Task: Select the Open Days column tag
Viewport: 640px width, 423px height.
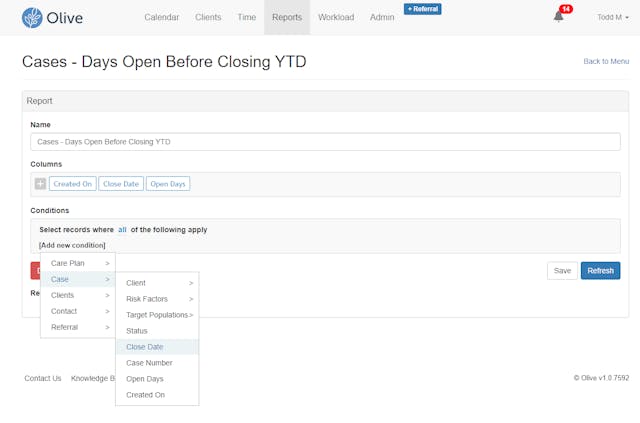Action: click(x=168, y=184)
